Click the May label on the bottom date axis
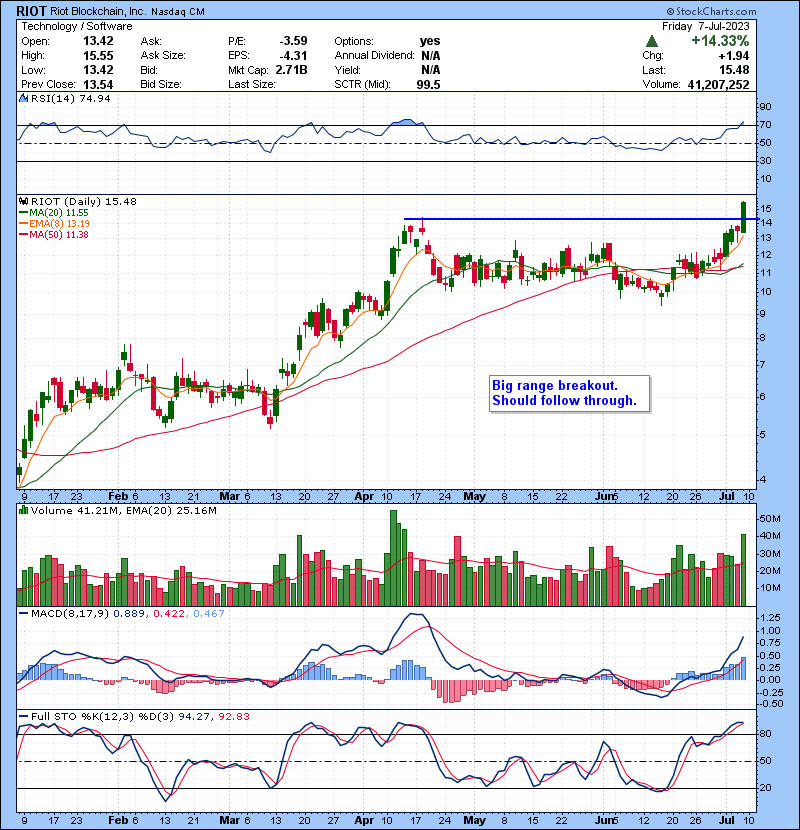 [474, 820]
